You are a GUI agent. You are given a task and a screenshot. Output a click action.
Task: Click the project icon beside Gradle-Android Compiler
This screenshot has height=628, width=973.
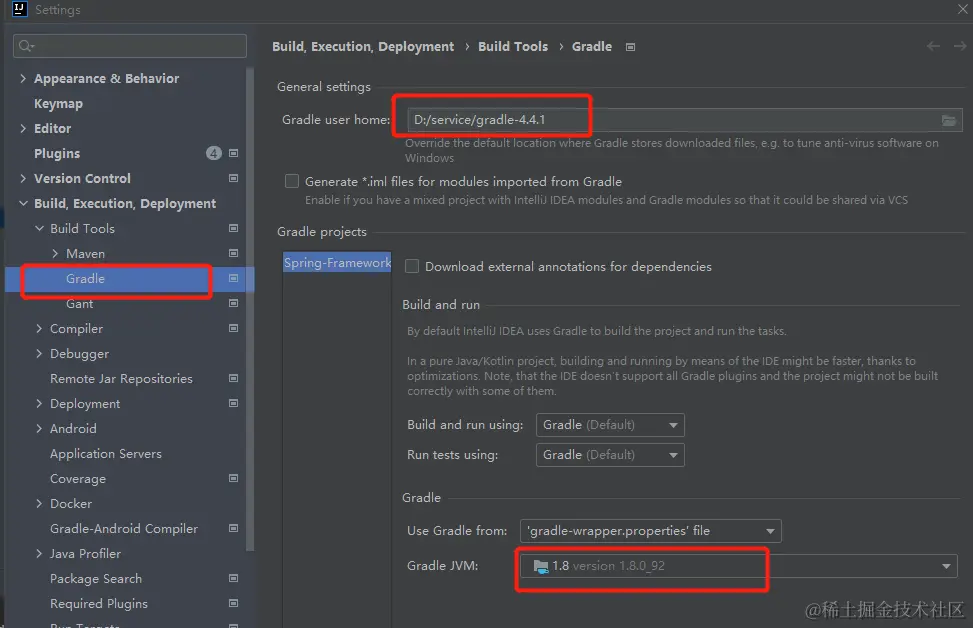[x=233, y=528]
